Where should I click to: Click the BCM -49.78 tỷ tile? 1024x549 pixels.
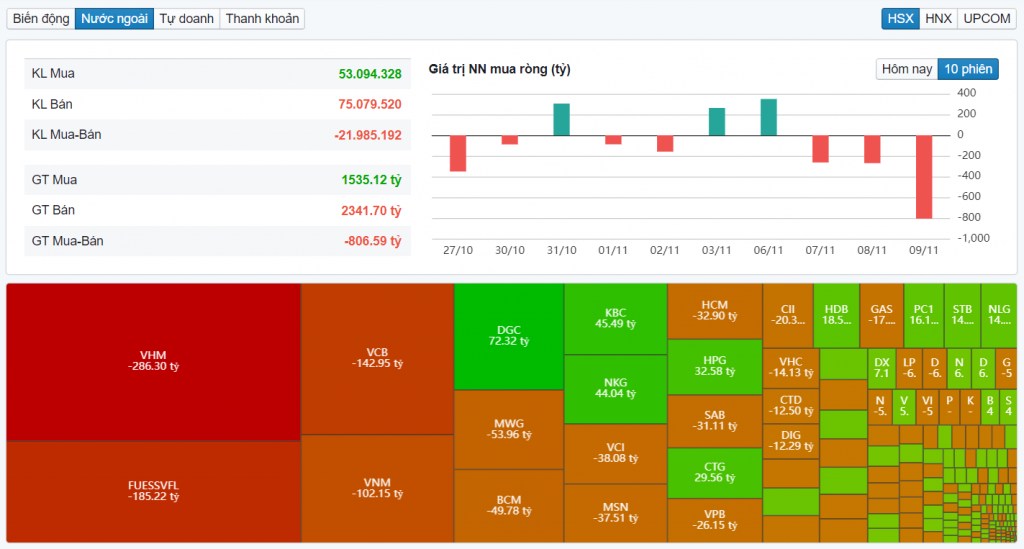point(509,506)
